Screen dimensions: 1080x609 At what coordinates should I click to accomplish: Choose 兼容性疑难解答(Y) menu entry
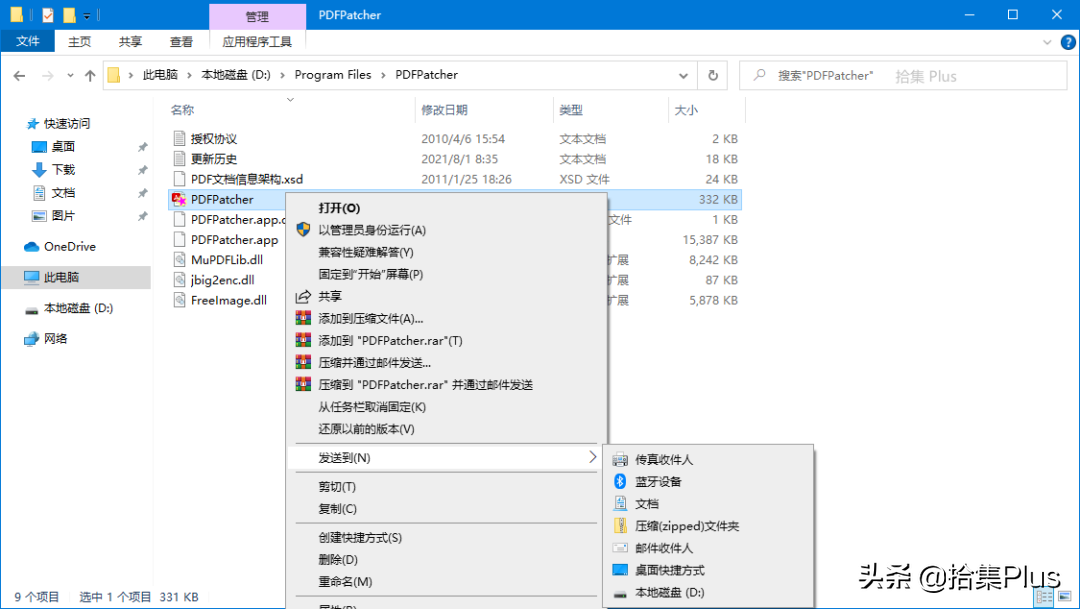pos(446,252)
